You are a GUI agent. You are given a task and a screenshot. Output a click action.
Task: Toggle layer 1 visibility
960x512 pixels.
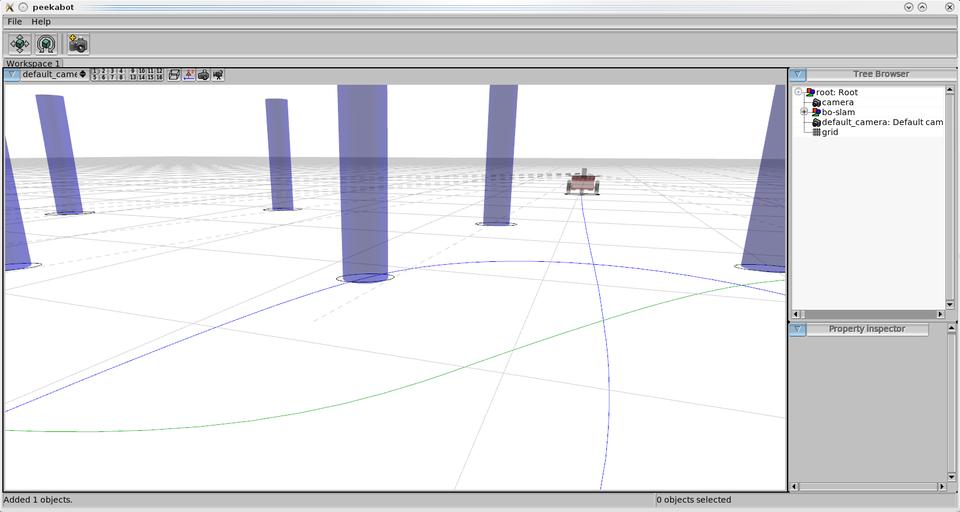tap(94, 71)
